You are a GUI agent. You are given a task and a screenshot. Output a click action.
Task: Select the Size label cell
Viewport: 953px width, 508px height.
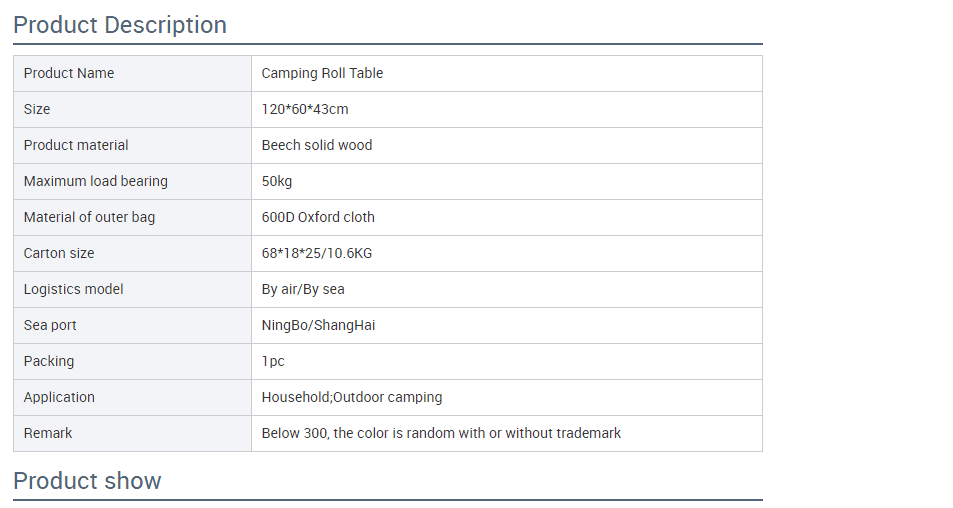tap(132, 109)
